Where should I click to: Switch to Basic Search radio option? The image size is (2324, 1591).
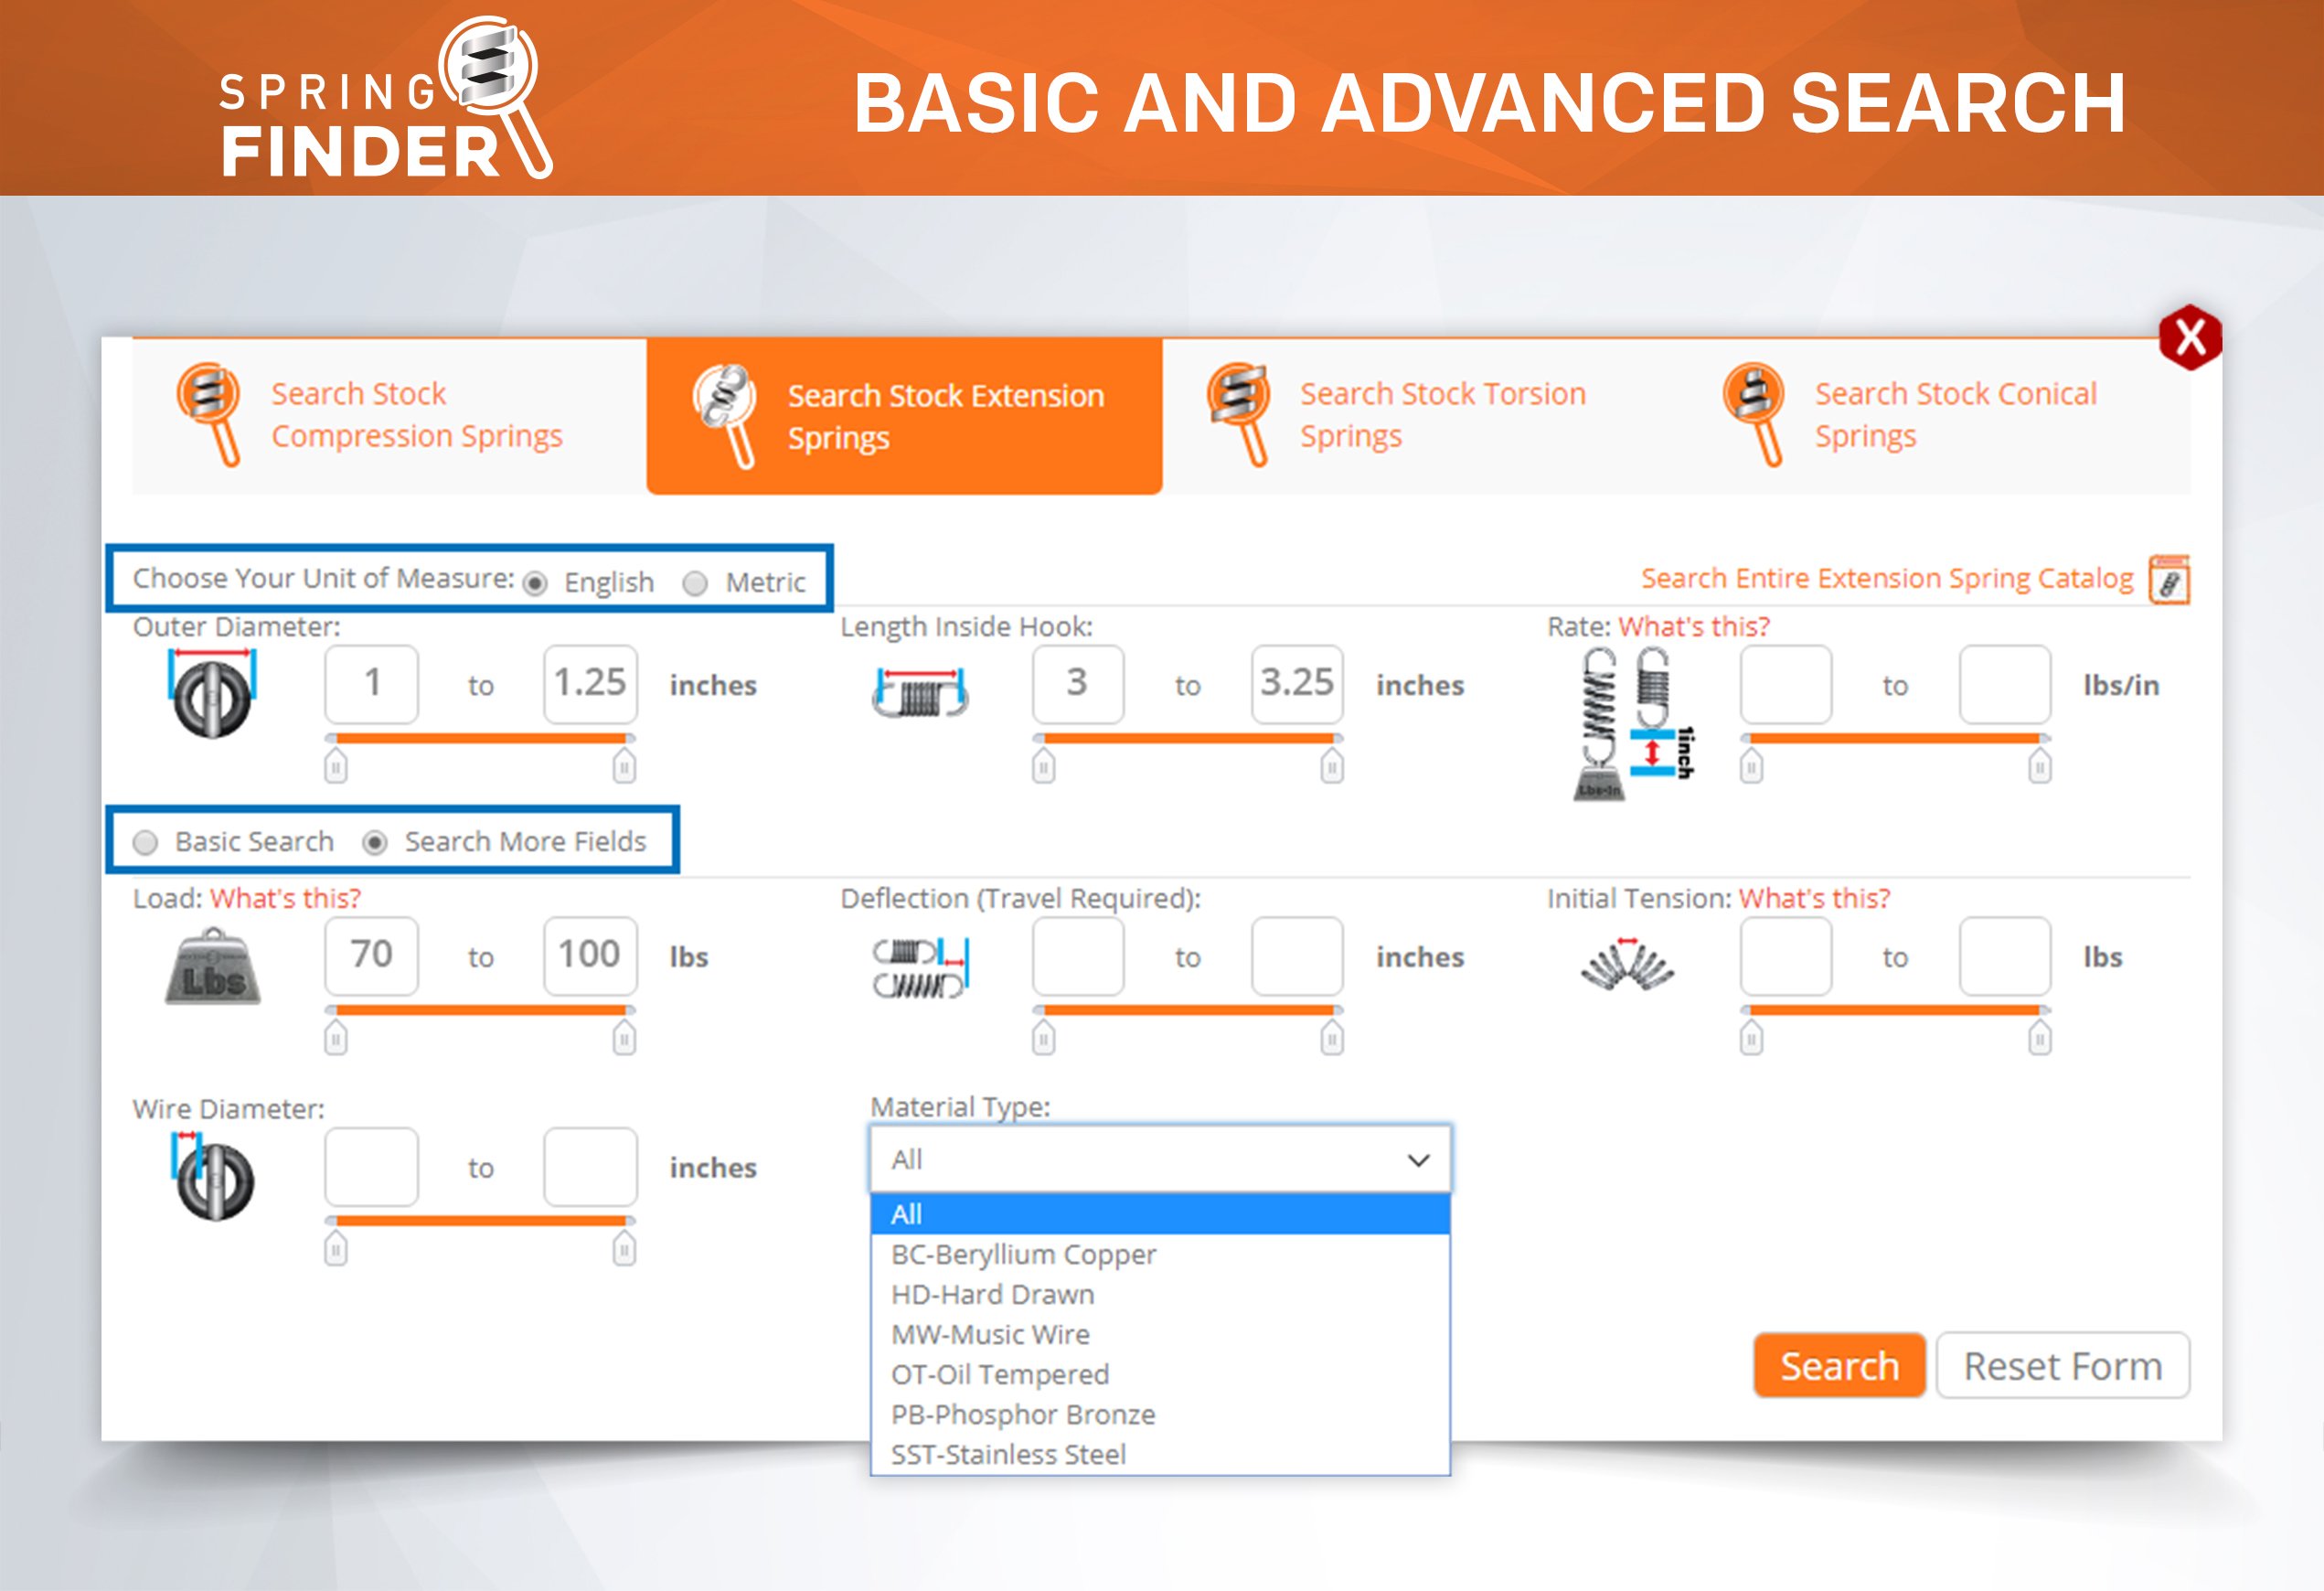pos(146,842)
